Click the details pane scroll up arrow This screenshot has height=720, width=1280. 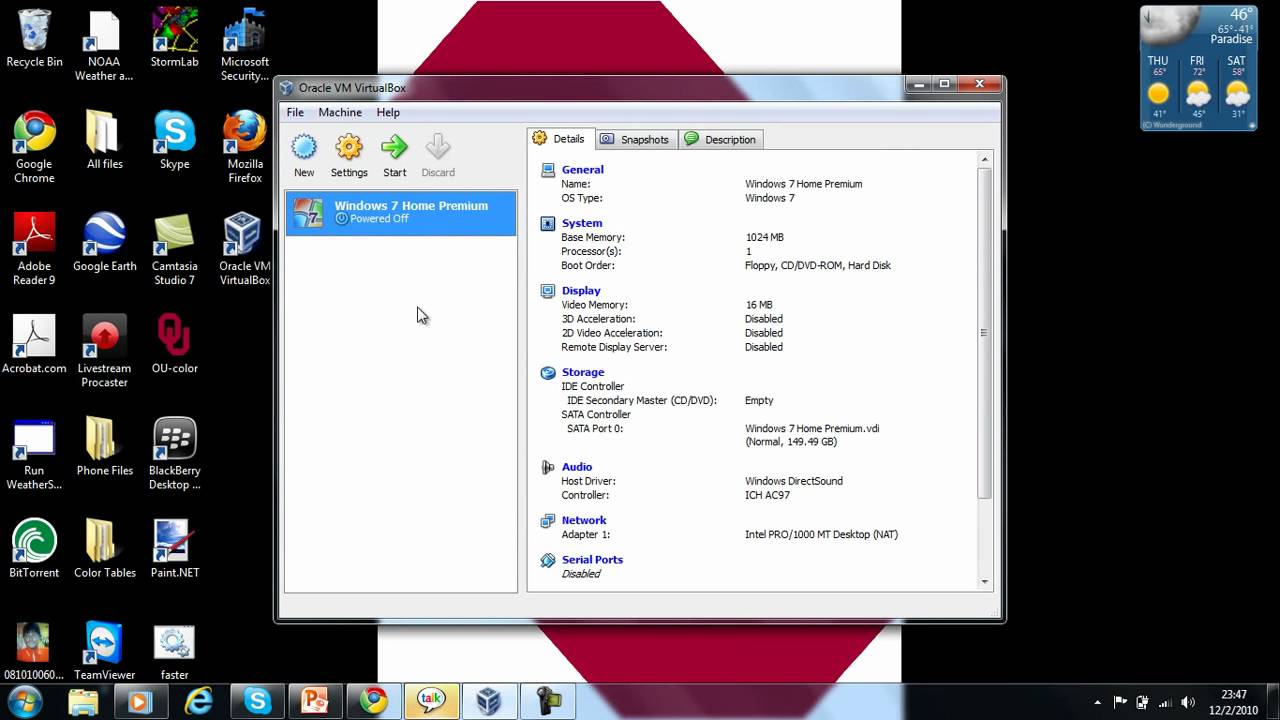(x=984, y=159)
